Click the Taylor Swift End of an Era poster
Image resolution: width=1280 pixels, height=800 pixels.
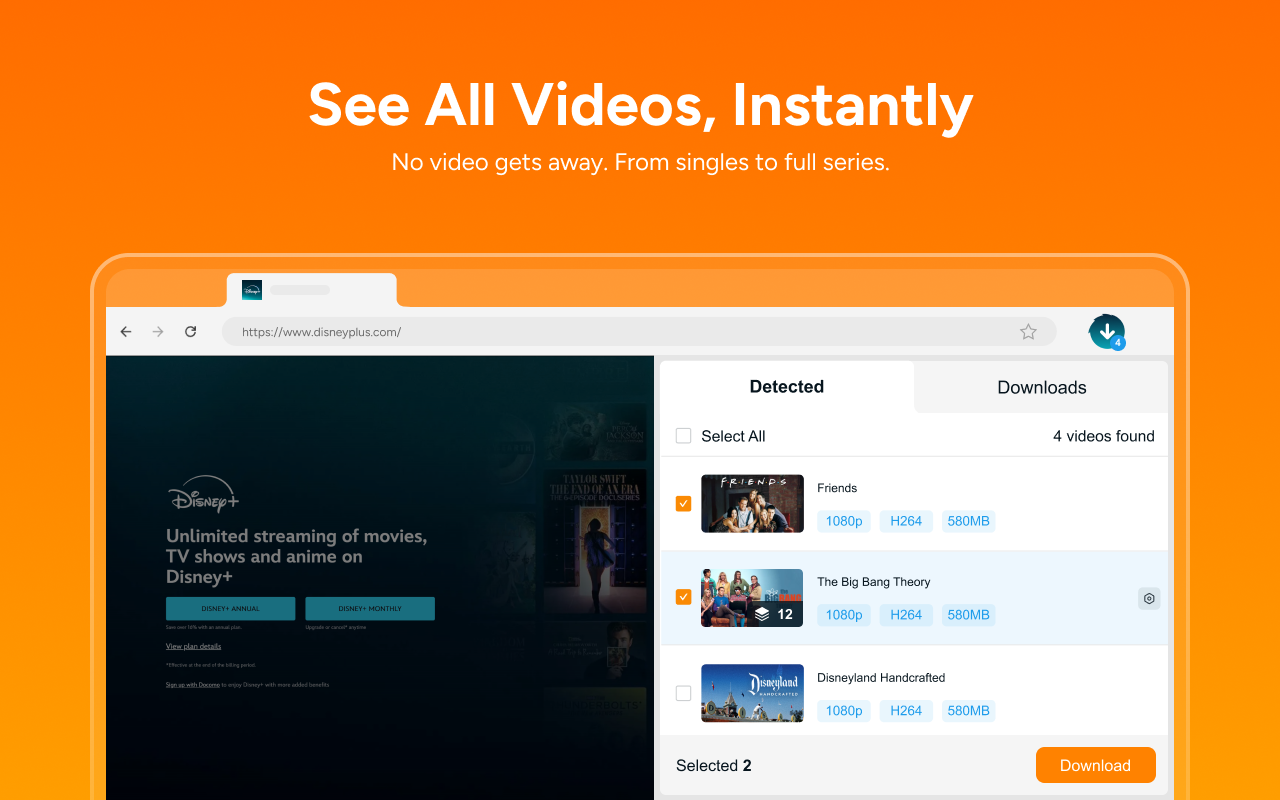coord(596,541)
